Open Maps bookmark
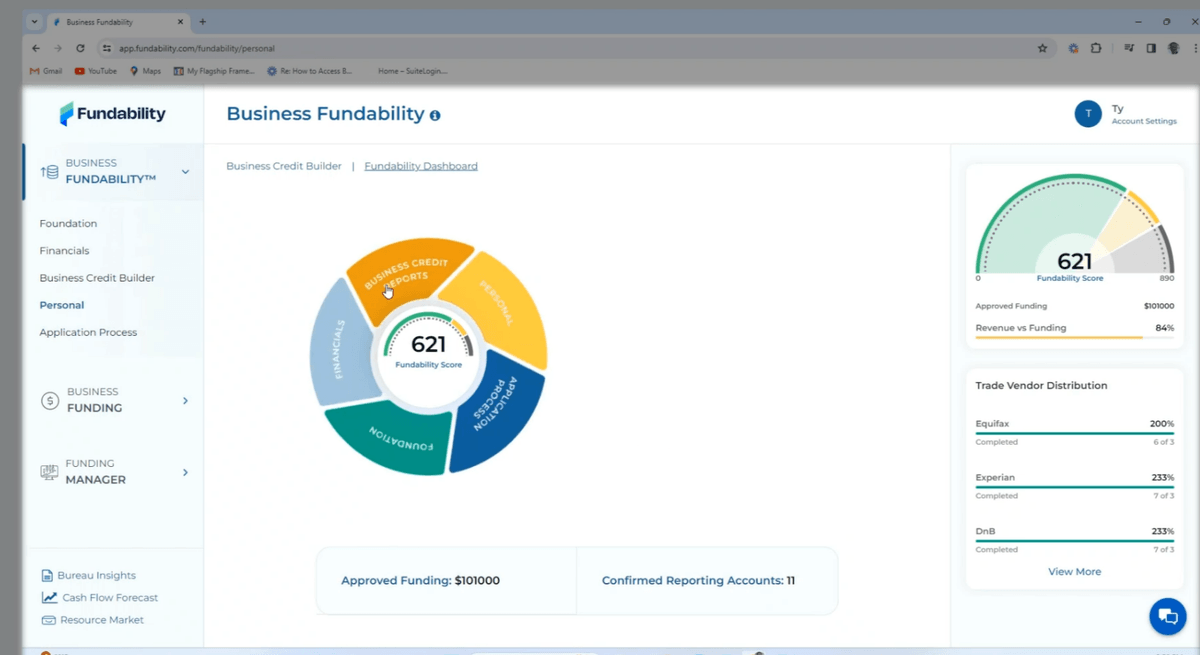Screen dimensions: 1200x655 tap(145, 71)
